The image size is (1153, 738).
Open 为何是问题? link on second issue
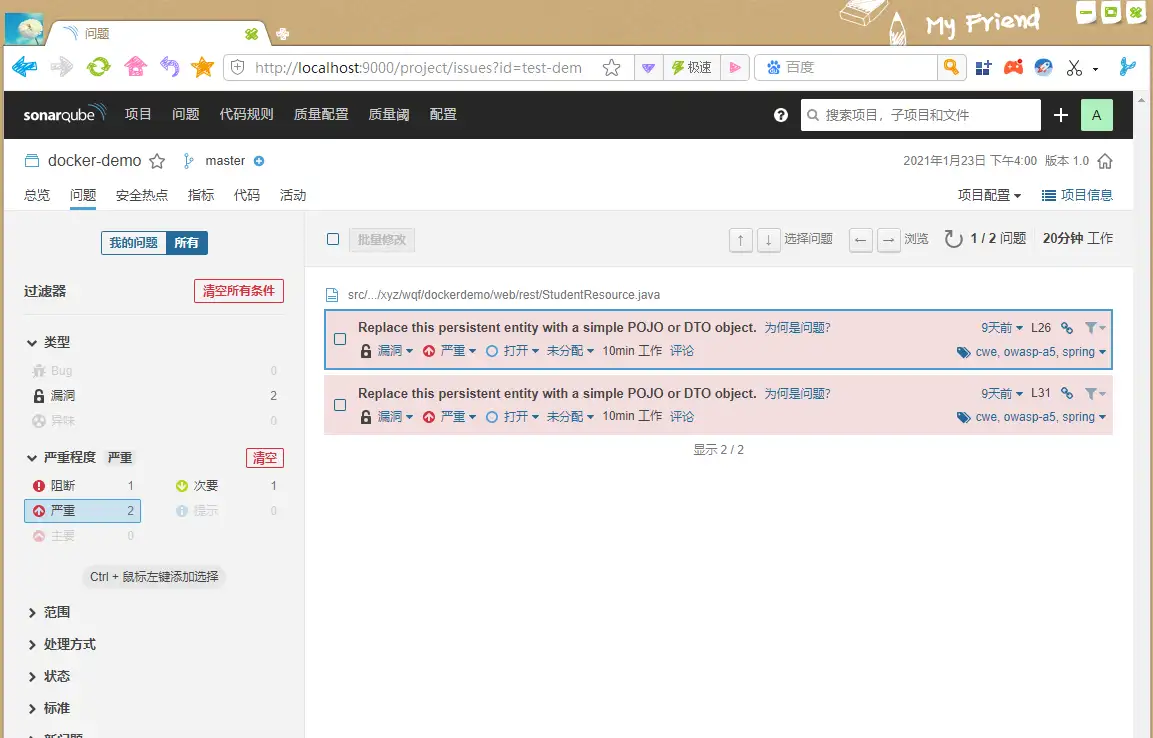click(797, 394)
